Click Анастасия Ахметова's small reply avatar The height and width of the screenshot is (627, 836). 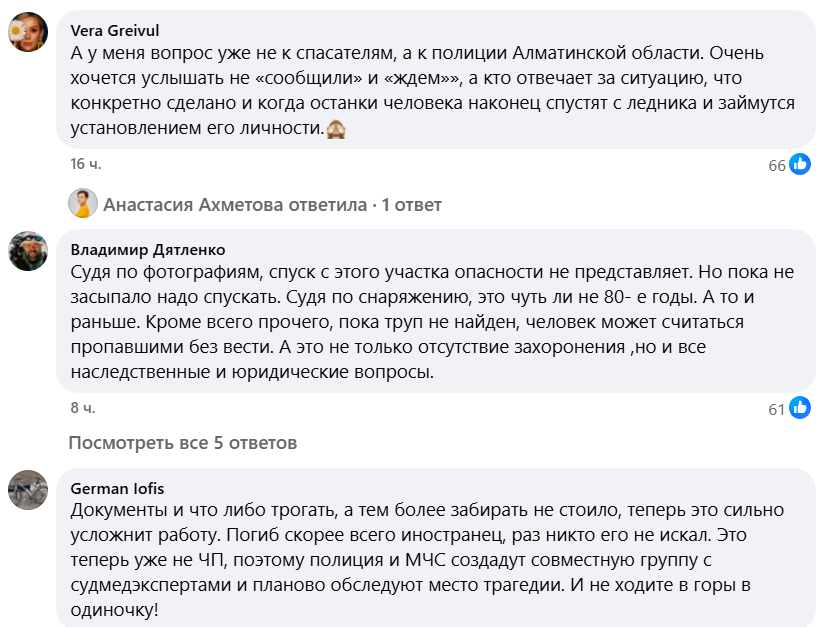83,203
